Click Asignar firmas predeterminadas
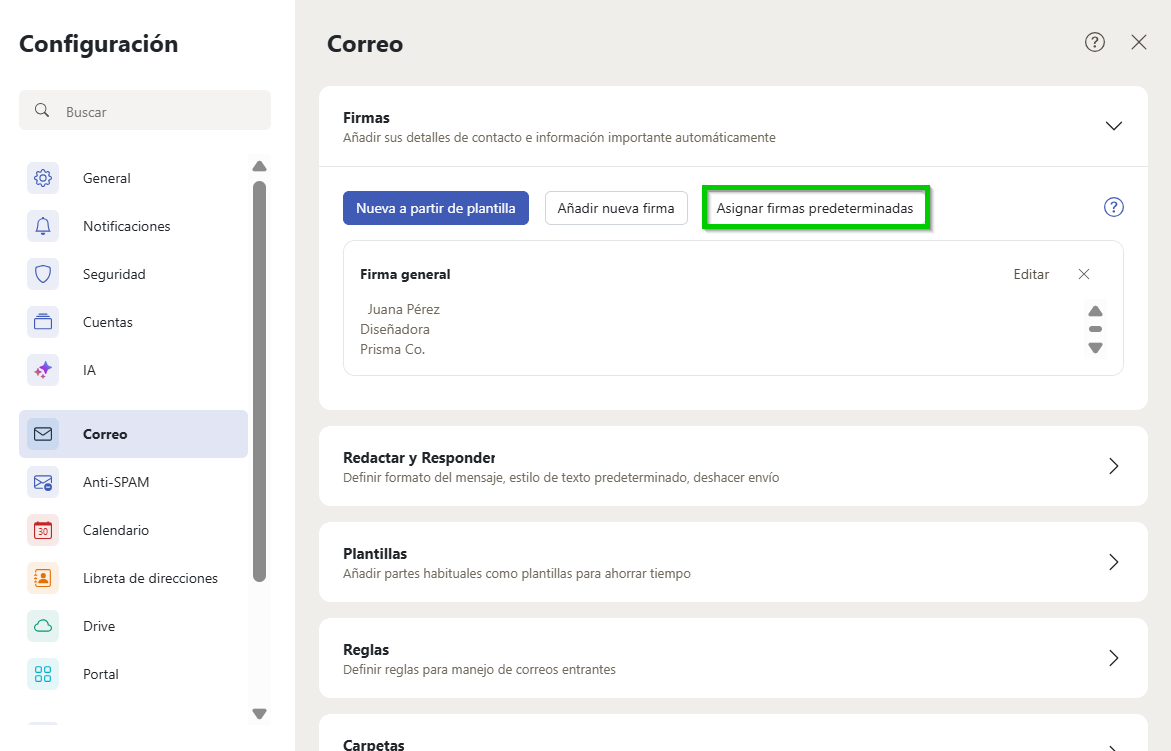 point(815,207)
